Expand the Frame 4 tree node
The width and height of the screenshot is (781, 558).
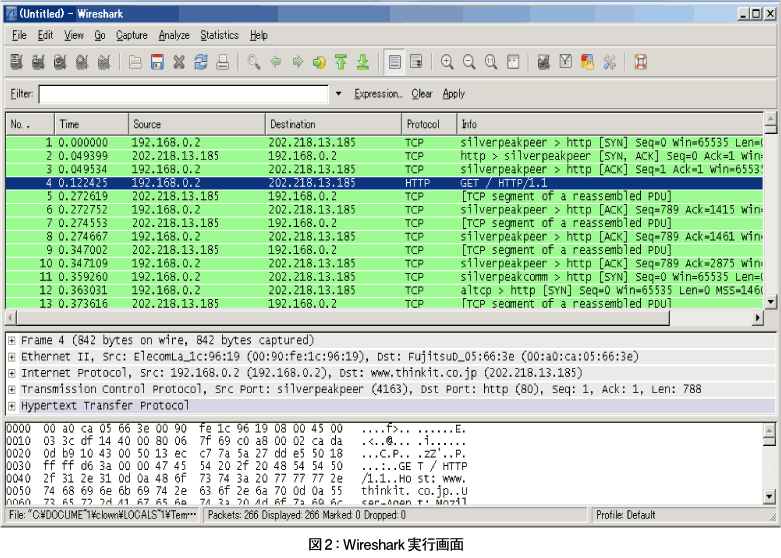11,341
